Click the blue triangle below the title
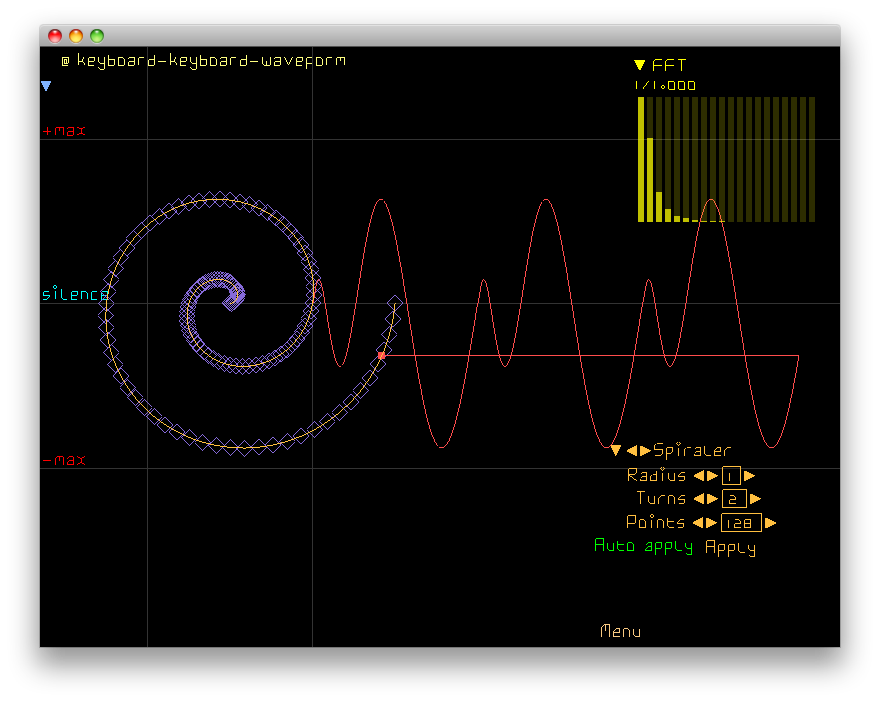Image resolution: width=880 pixels, height=702 pixels. pyautogui.click(x=46, y=87)
